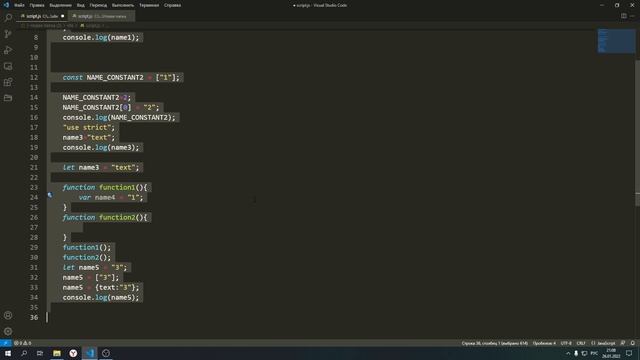Click the microphone tray icon

tap(576, 353)
